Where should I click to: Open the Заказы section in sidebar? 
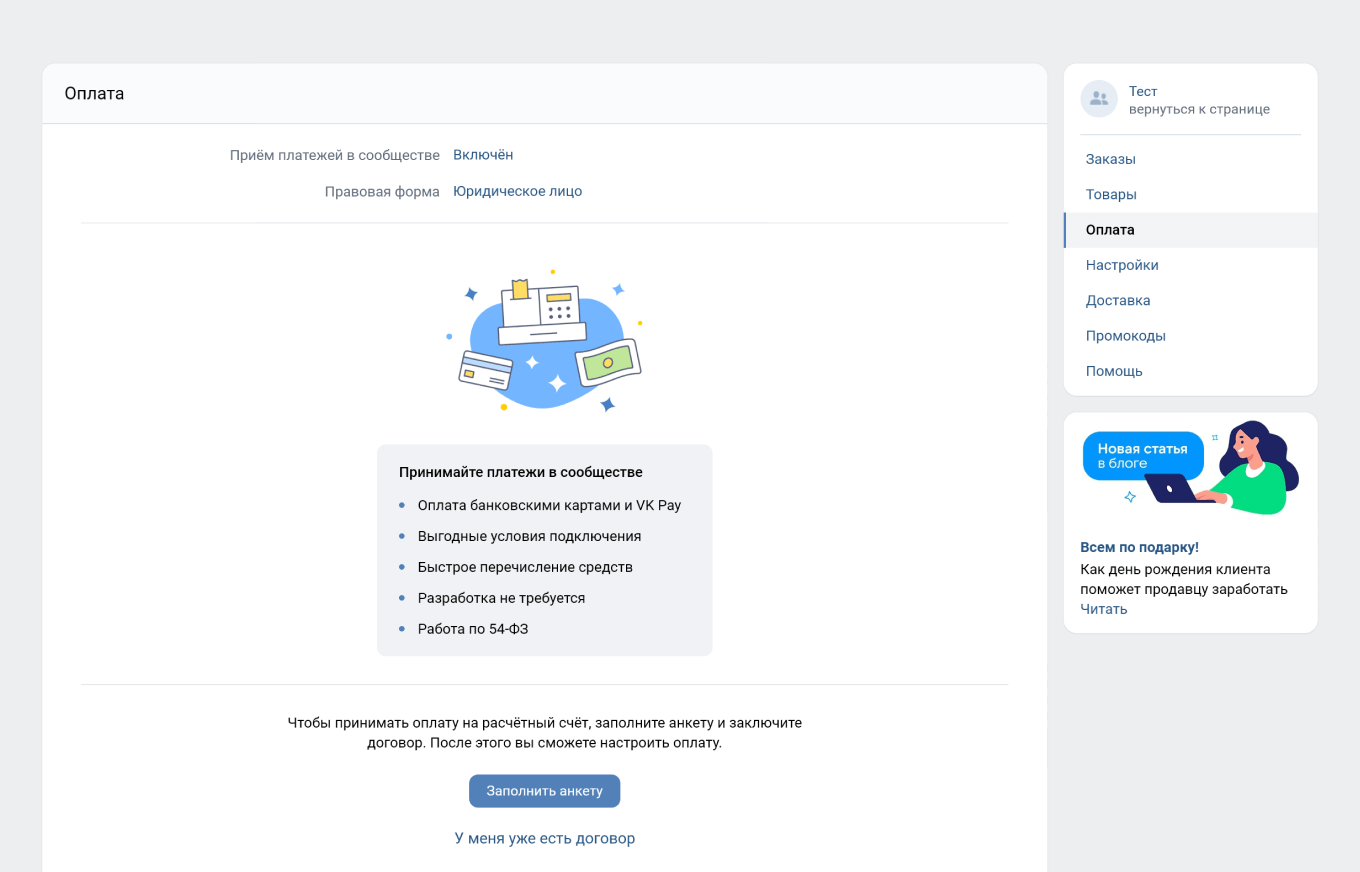click(x=1110, y=159)
